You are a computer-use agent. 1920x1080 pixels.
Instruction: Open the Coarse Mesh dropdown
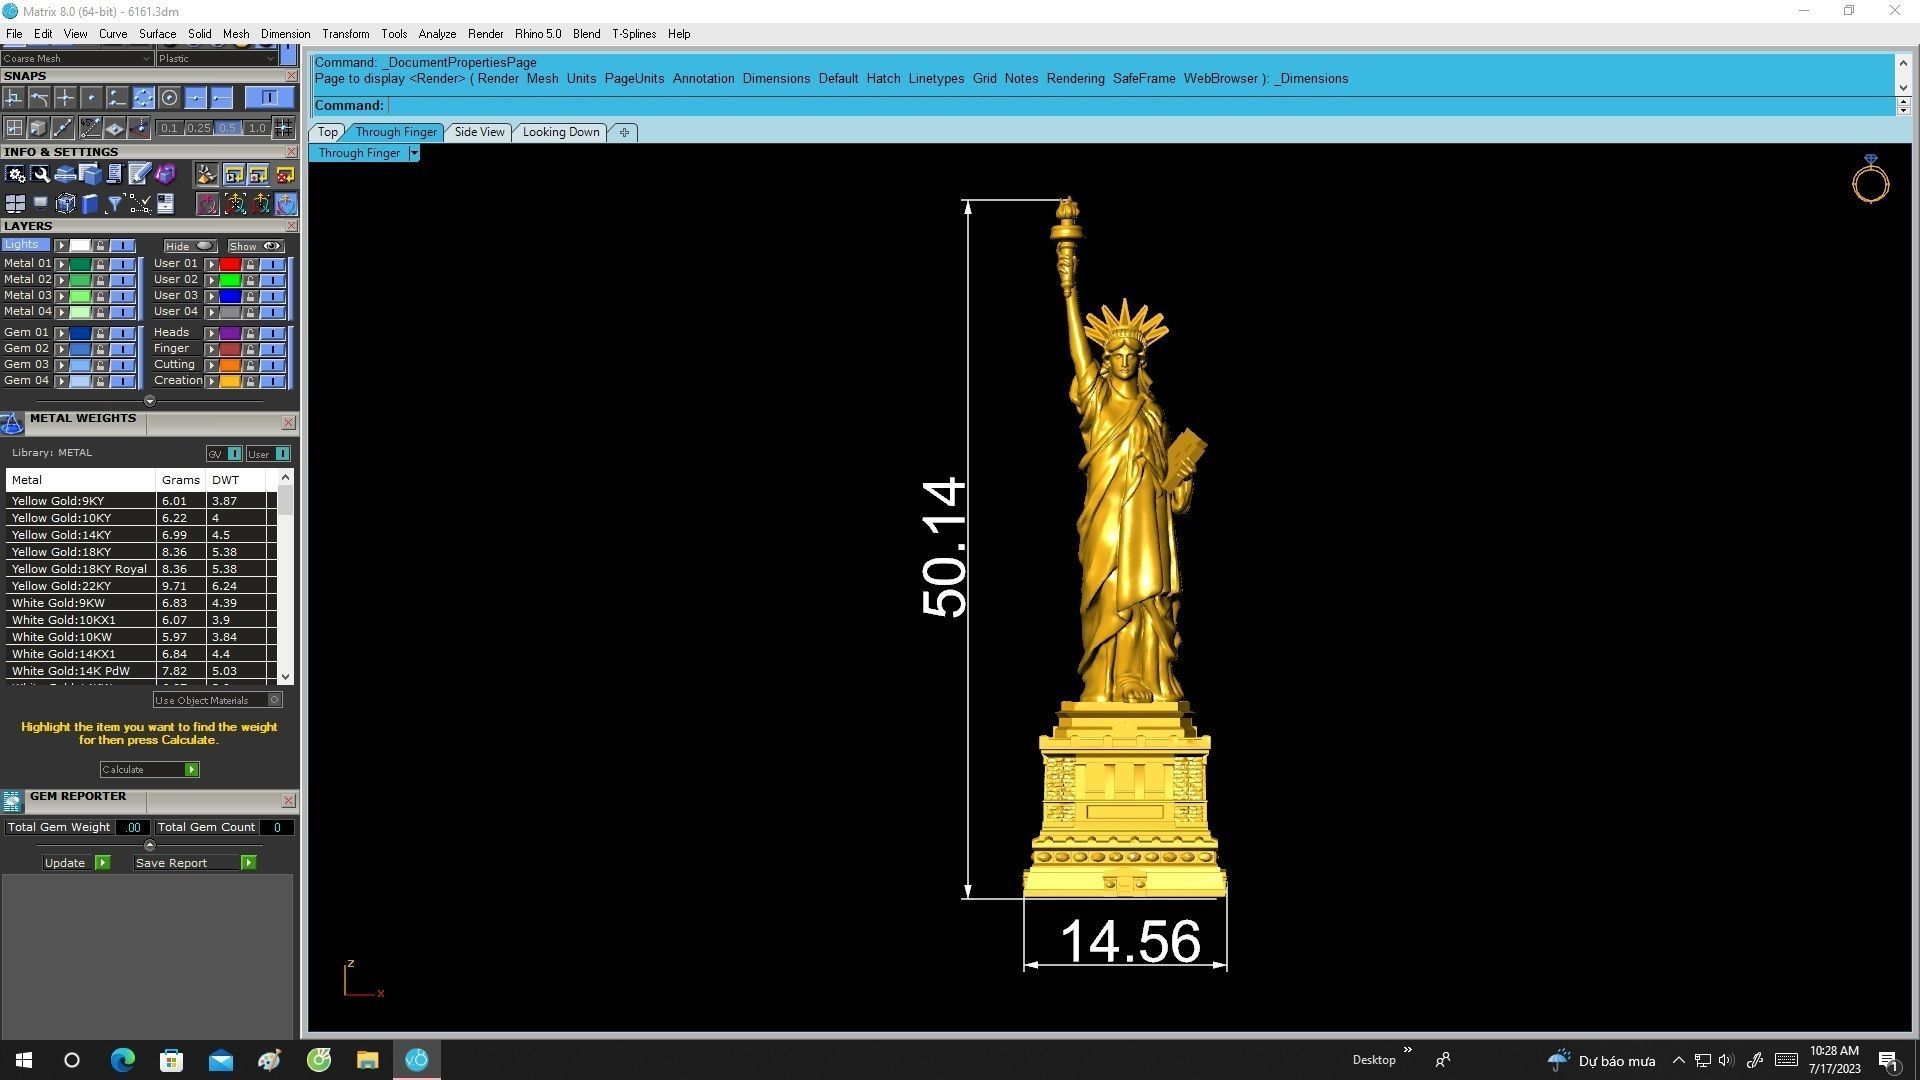coord(76,59)
